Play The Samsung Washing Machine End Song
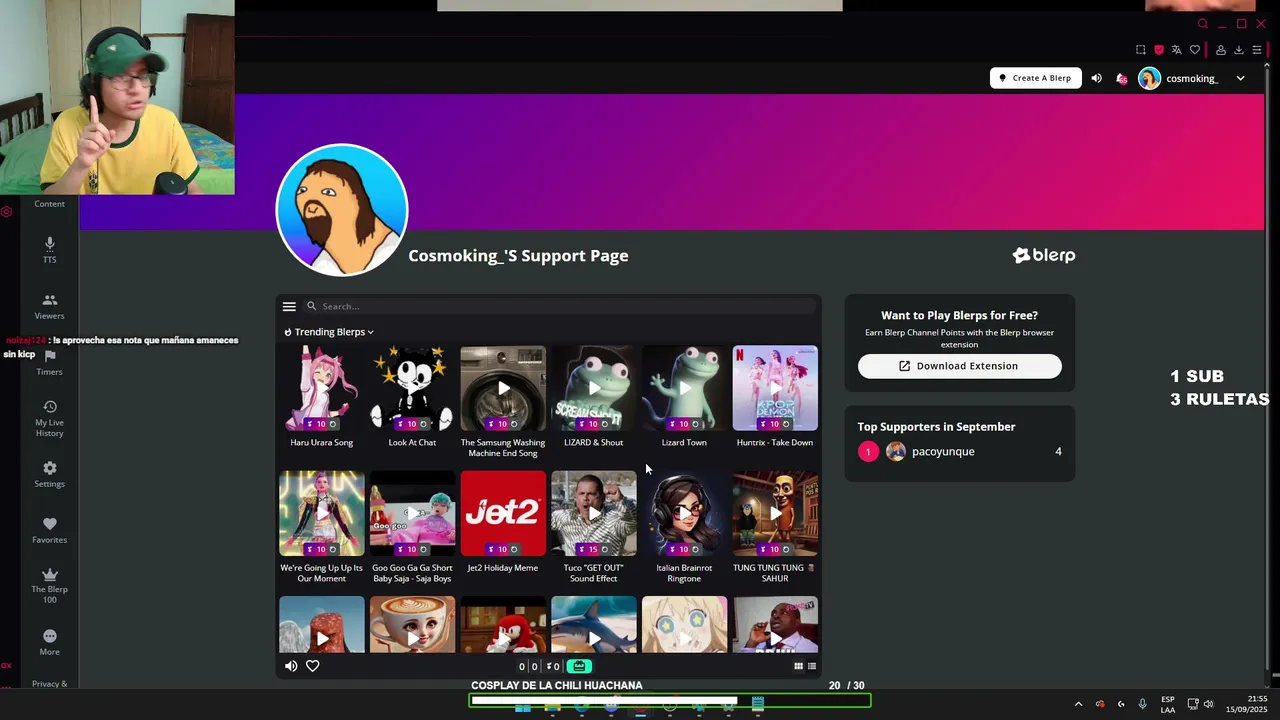 [x=503, y=388]
